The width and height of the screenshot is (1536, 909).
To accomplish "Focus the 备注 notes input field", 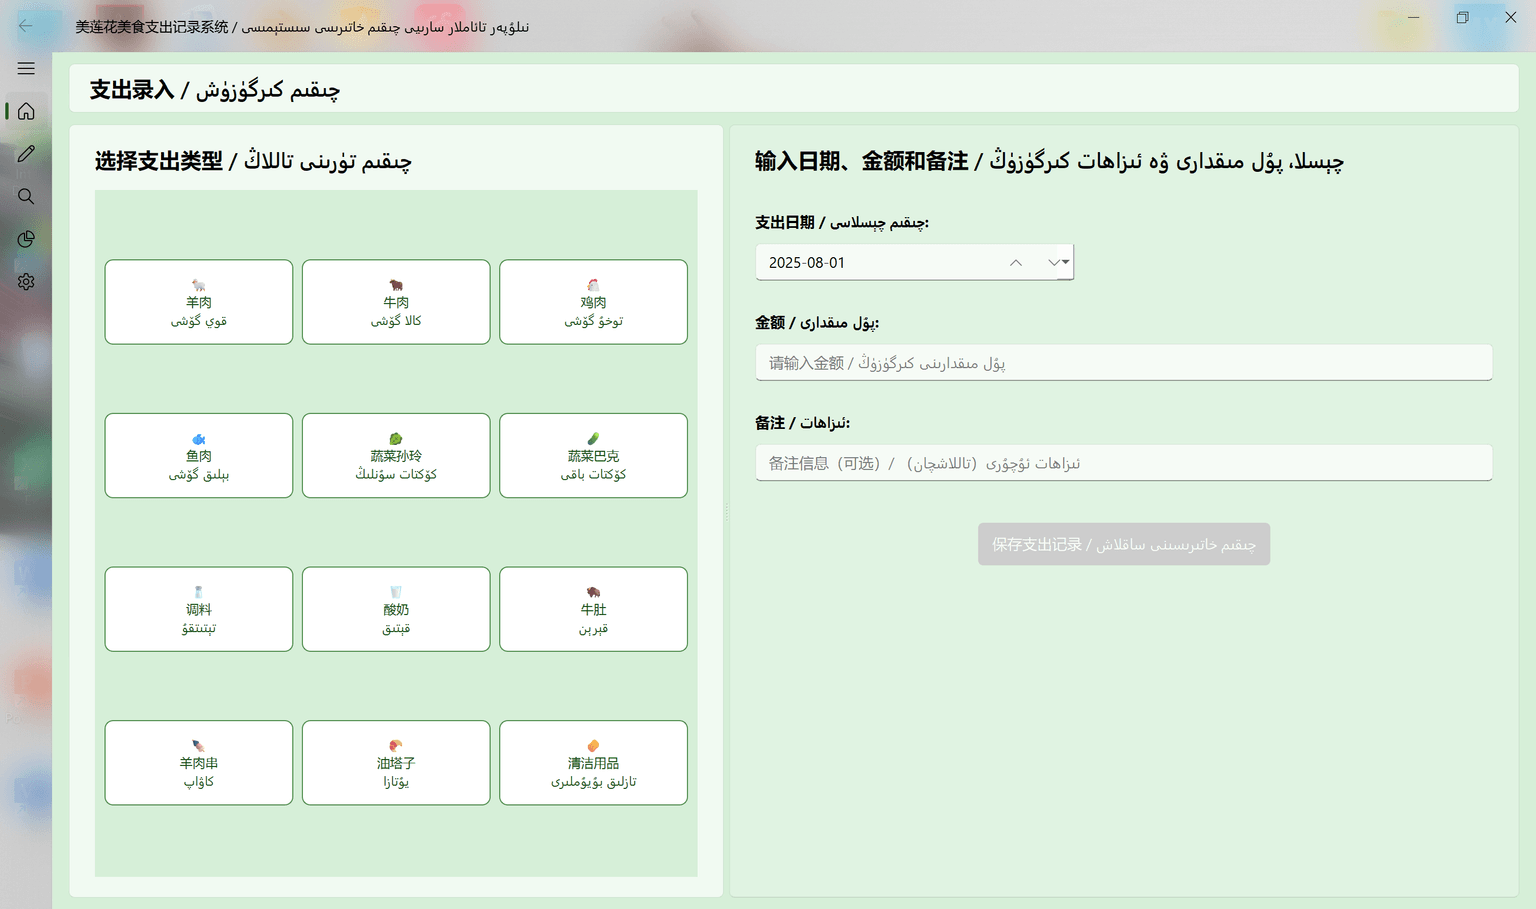I will [1124, 463].
